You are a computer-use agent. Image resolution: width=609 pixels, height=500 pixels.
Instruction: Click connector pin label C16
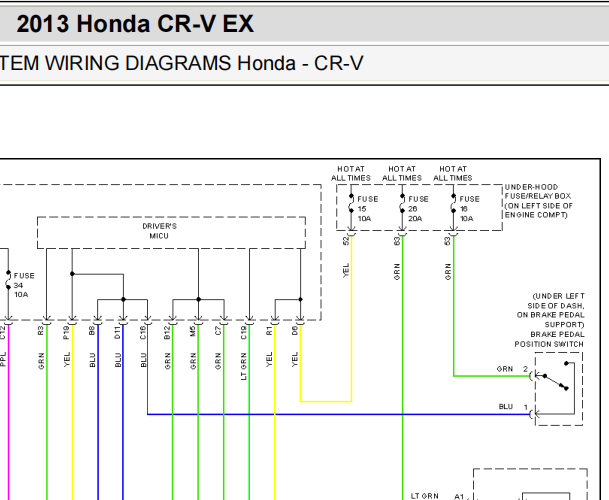pyautogui.click(x=143, y=333)
